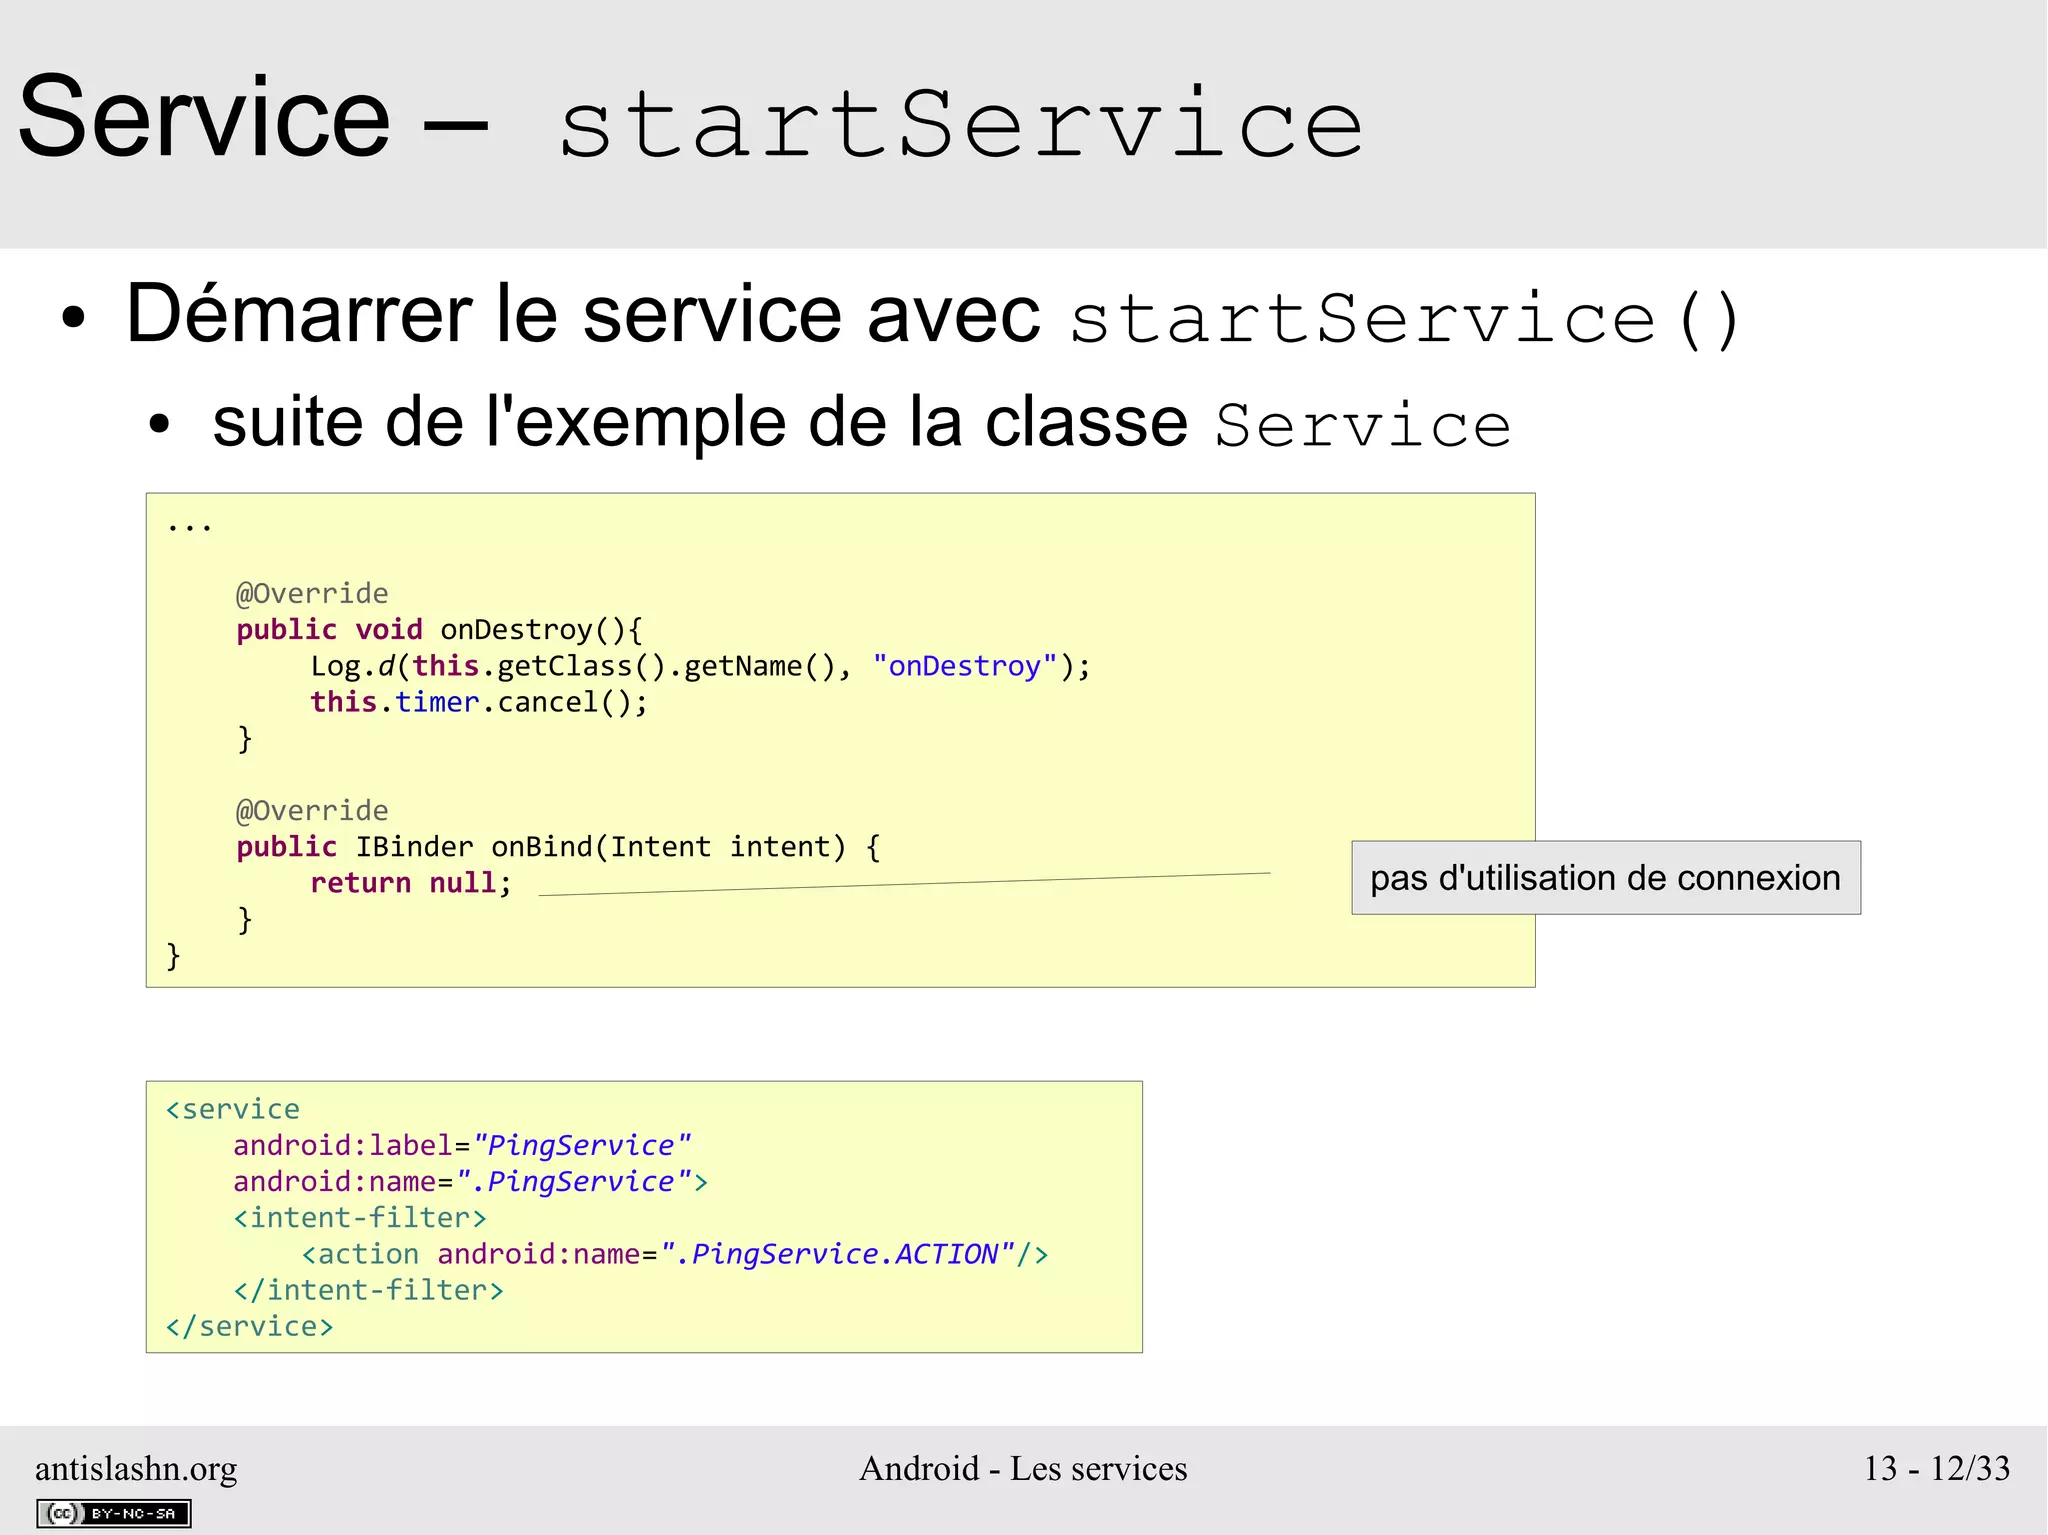Viewport: 2048px width, 1535px height.
Task: Click the sub-bullet 'suite de l'exemple de la classe Service'
Action: (861, 424)
